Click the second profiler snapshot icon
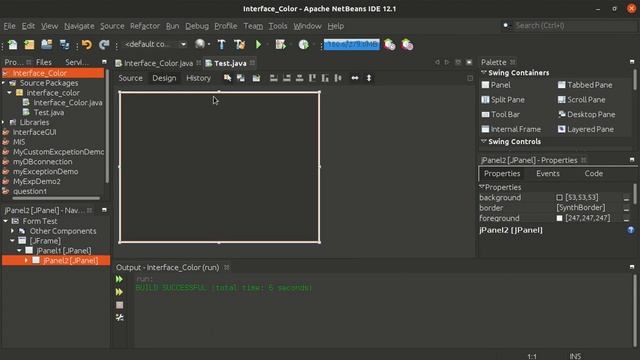This screenshot has height=360, width=640. (407, 44)
